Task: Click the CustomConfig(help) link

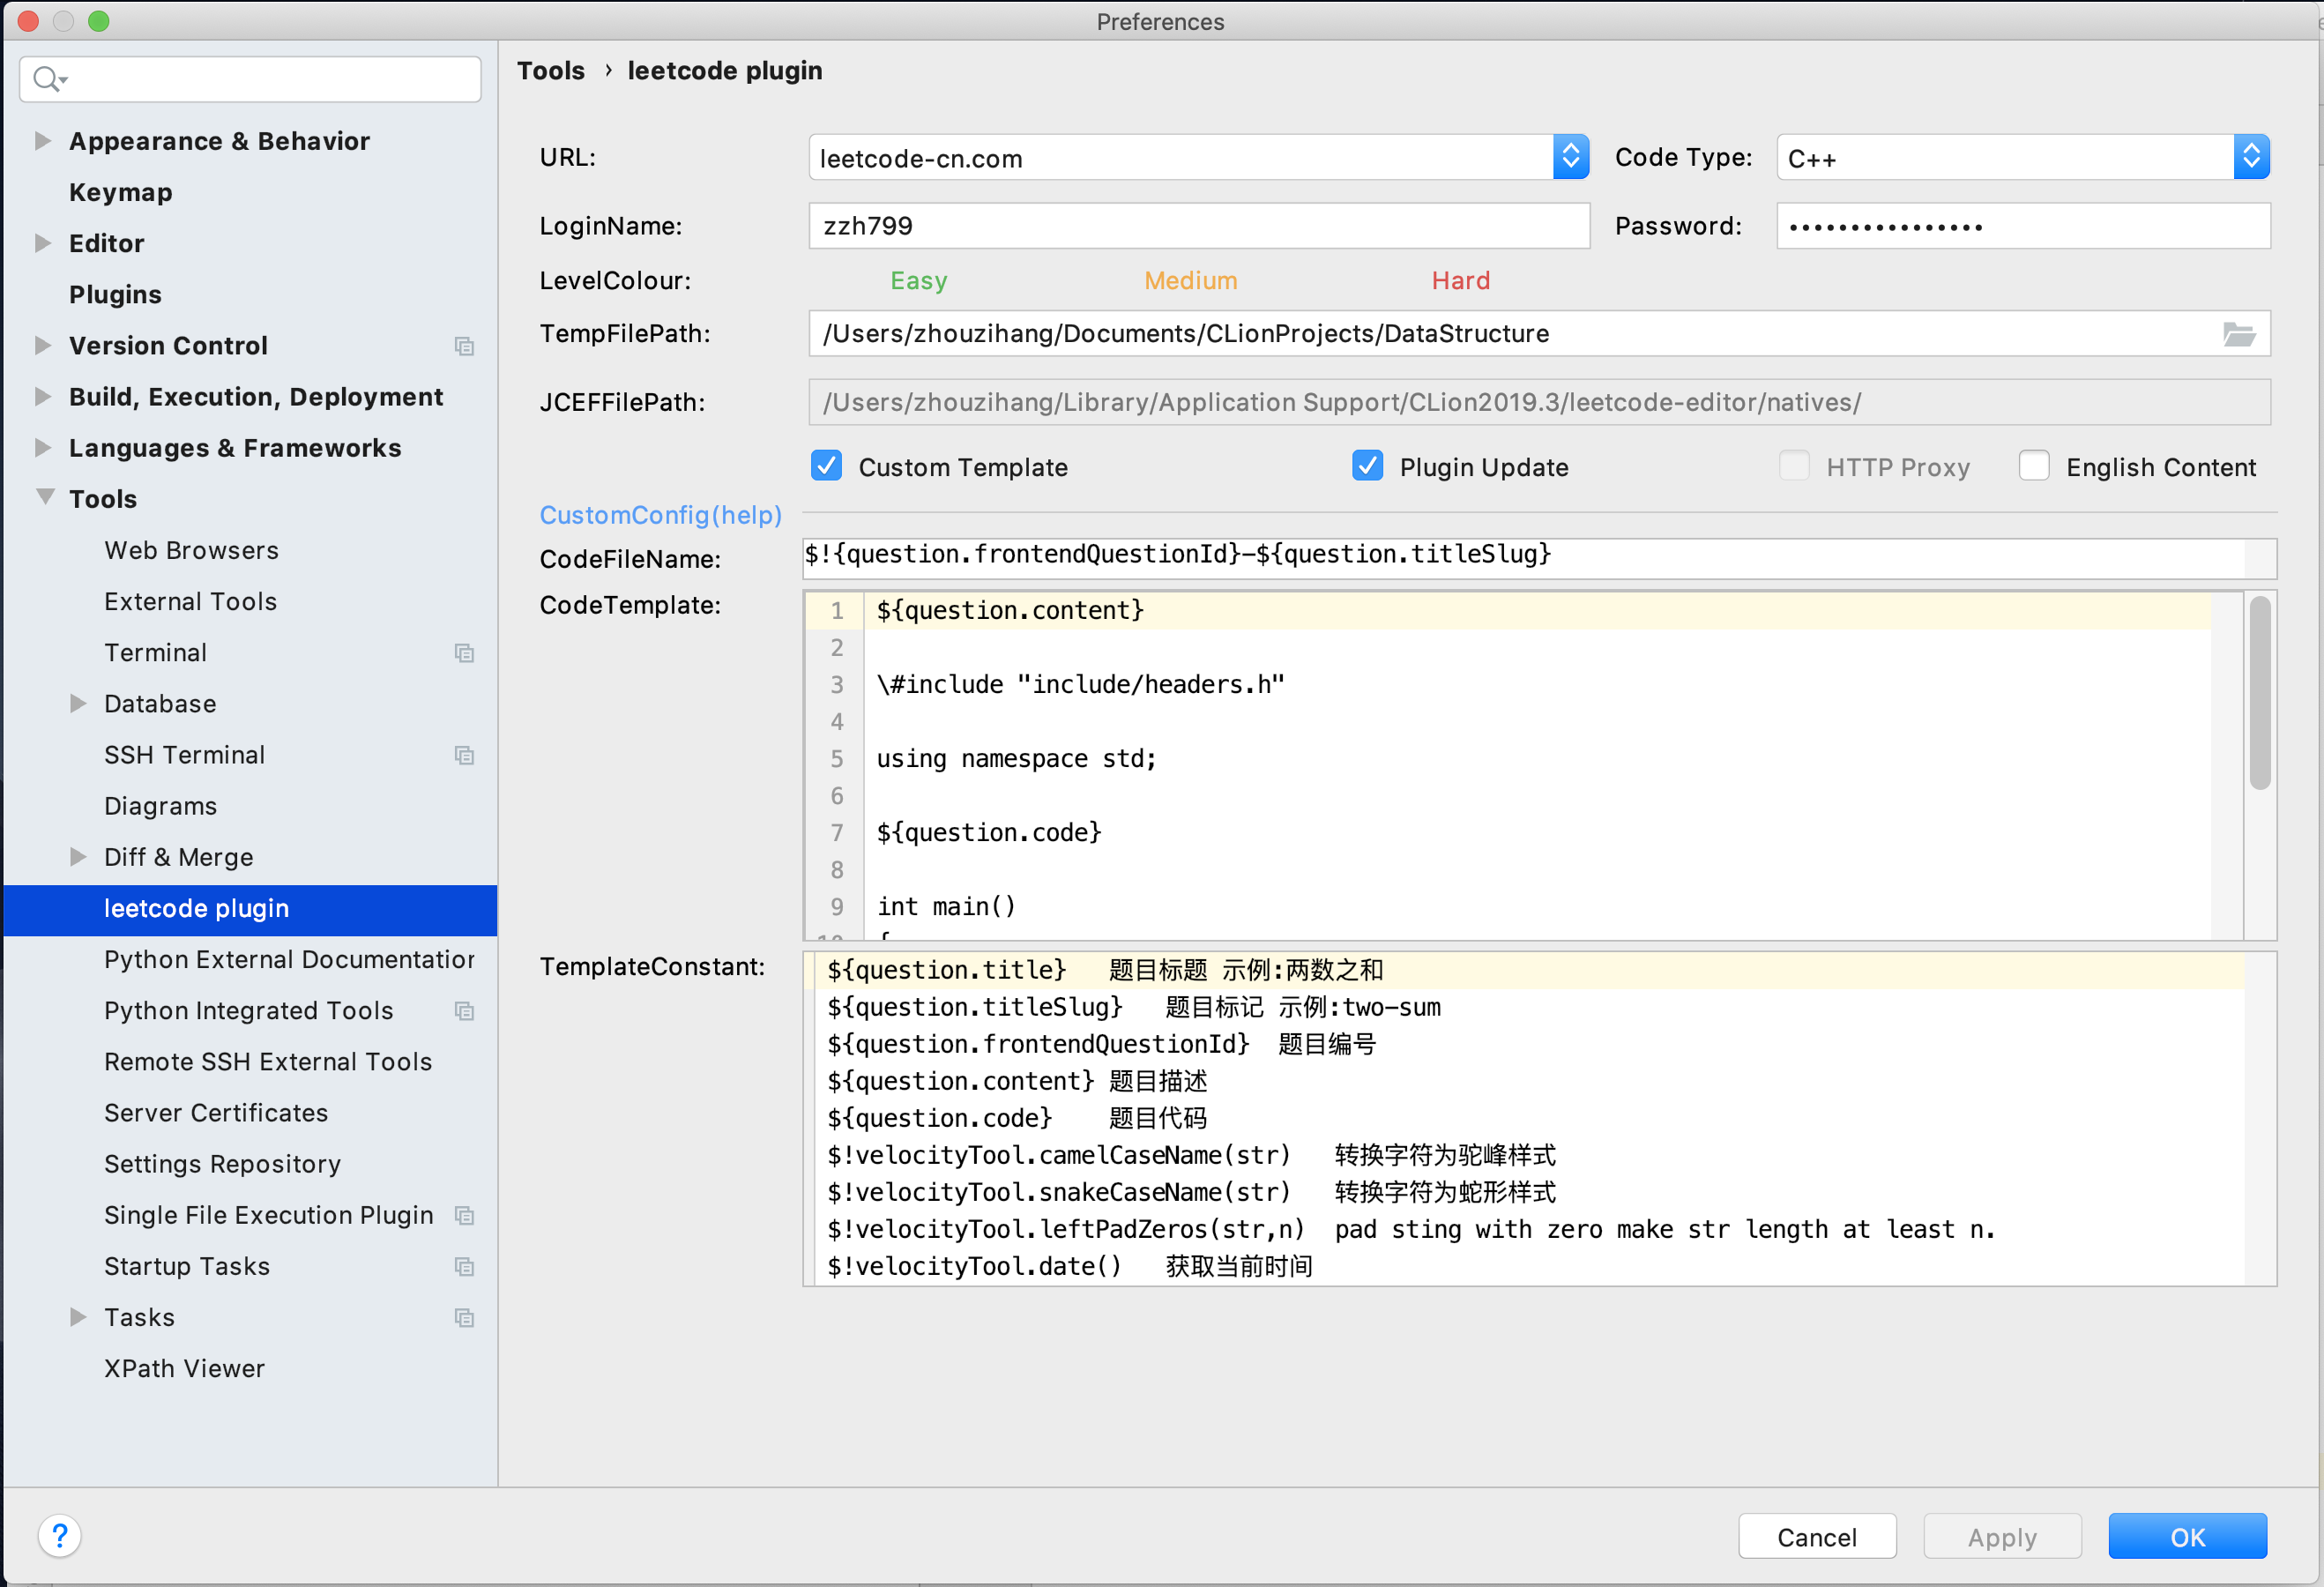Action: pyautogui.click(x=660, y=515)
